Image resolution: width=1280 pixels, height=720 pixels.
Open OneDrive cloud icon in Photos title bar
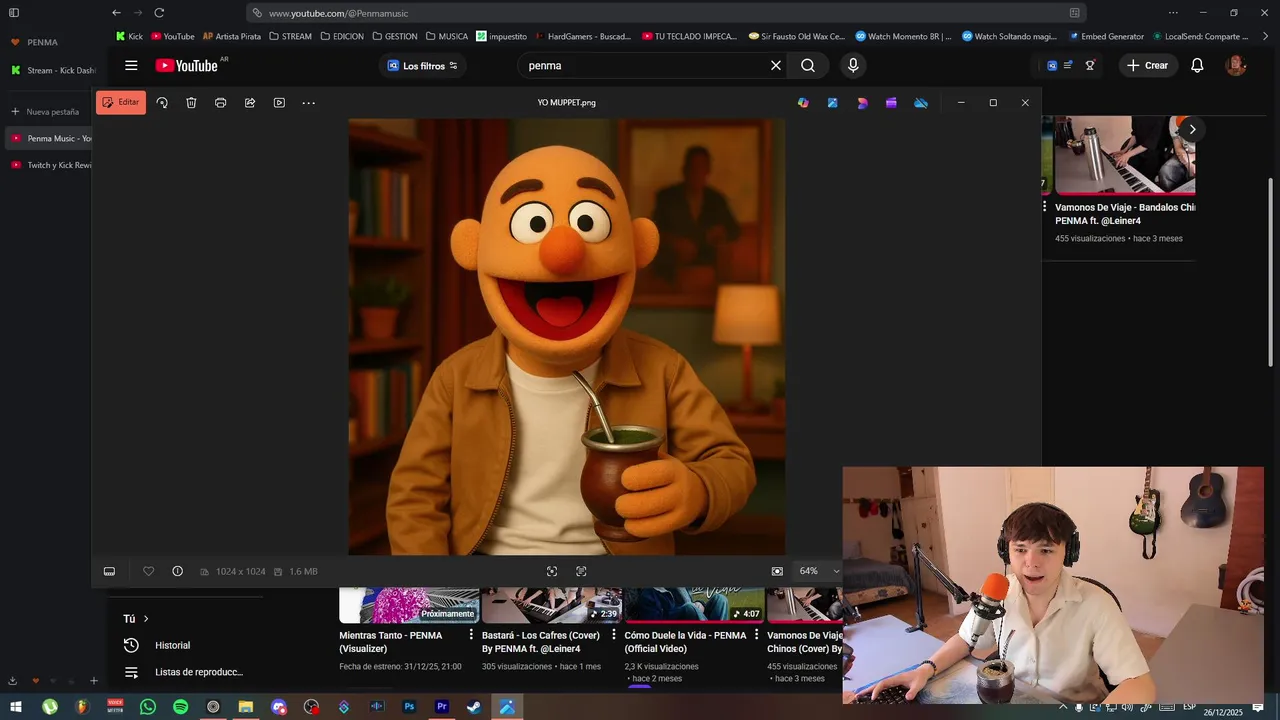pyautogui.click(x=921, y=103)
